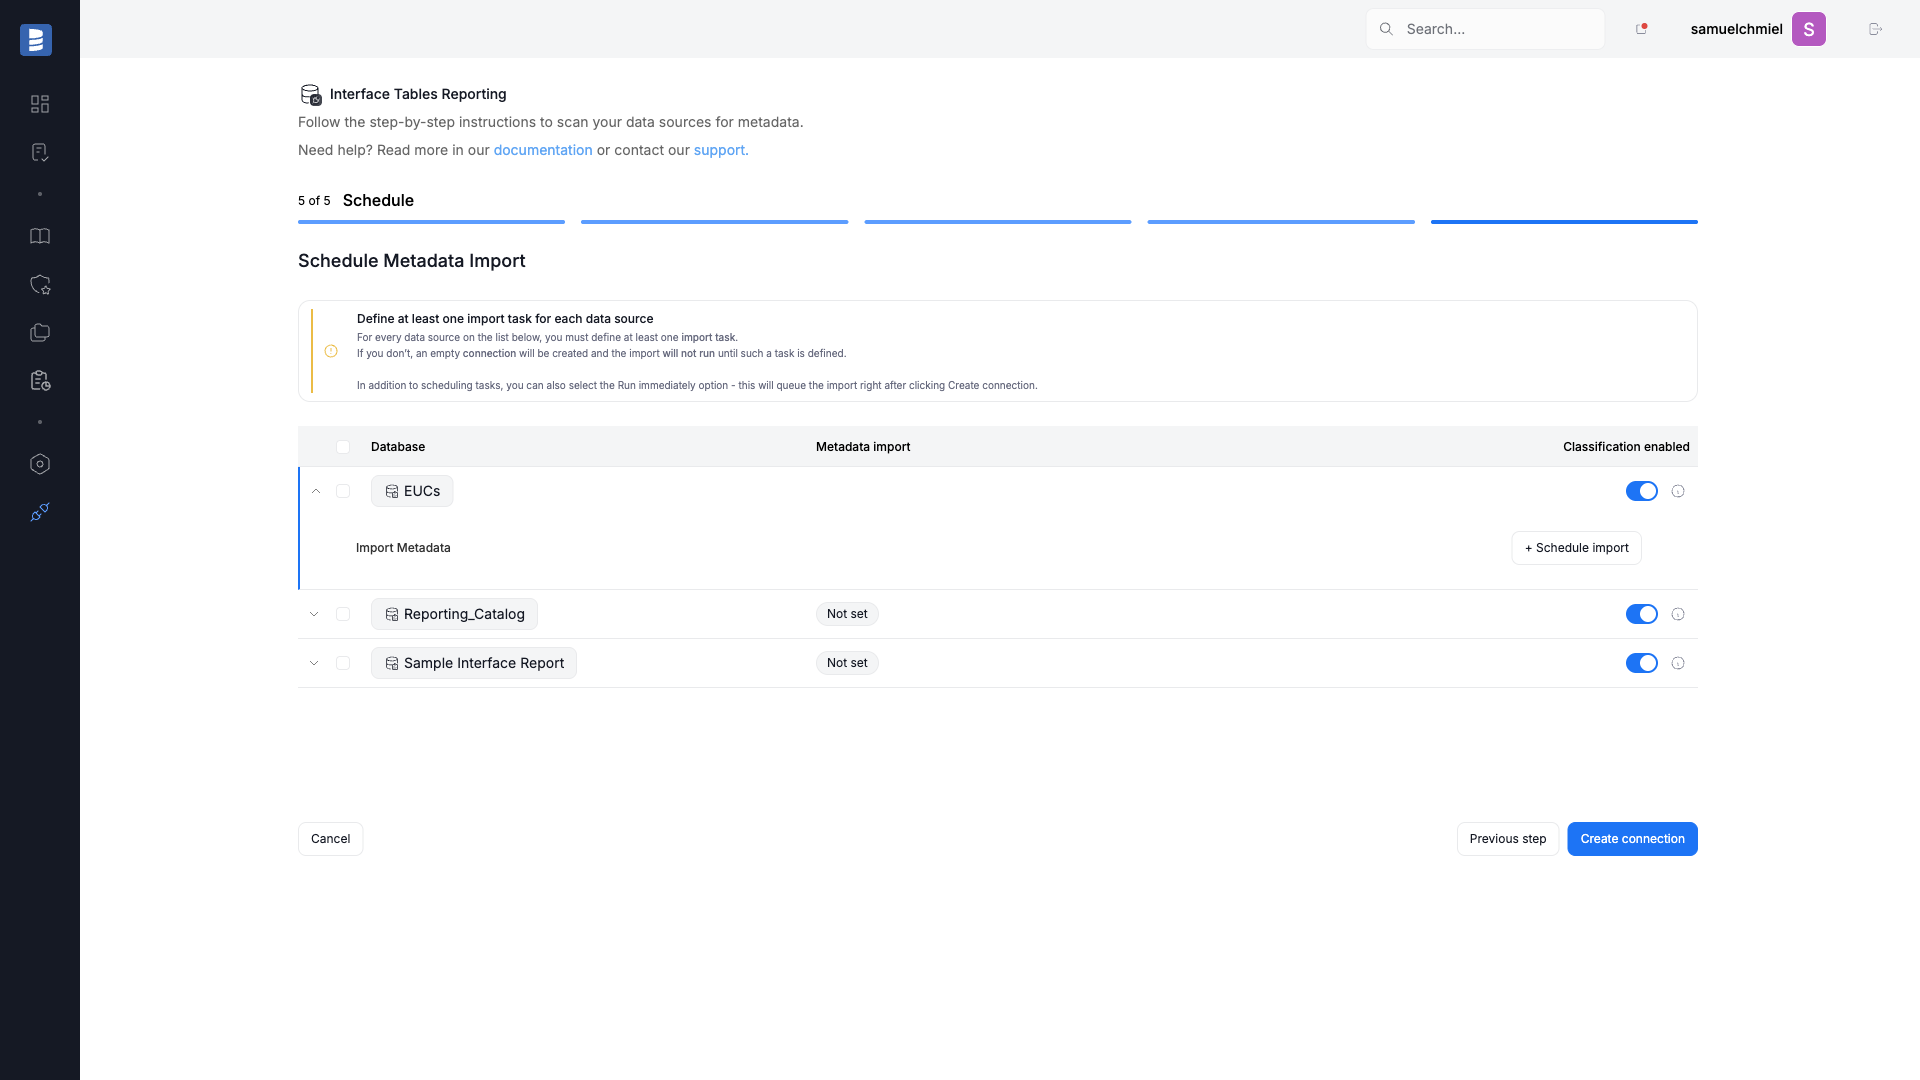Check the Reporting_Catalog row checkbox

(343, 614)
